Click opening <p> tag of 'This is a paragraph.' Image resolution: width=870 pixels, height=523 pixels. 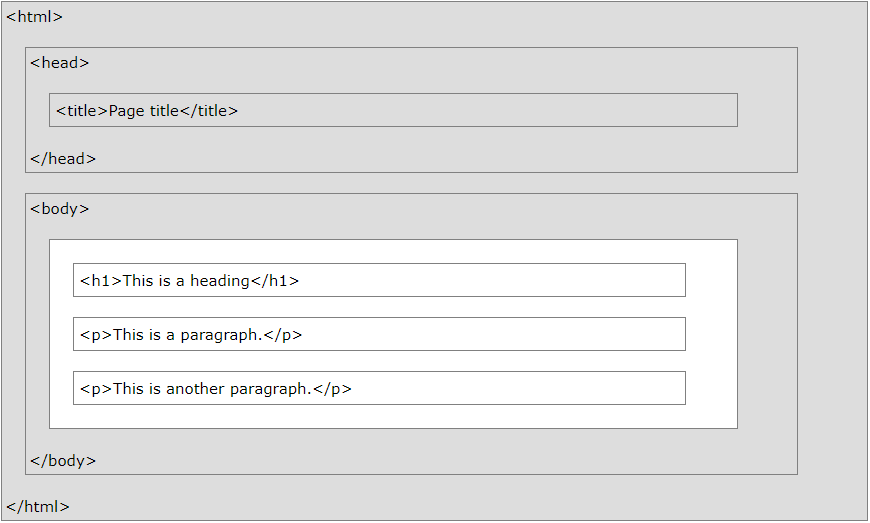pos(96,335)
